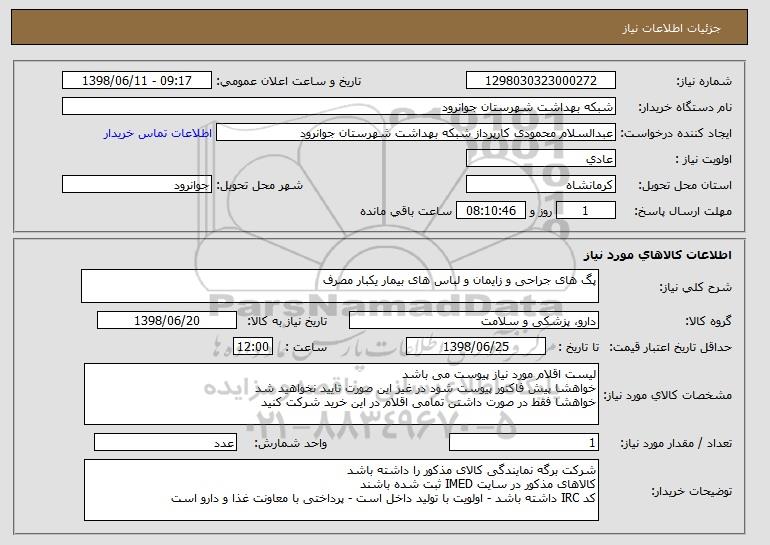The image size is (770, 545).
Task: Select the announcement date field 1398/06/11 - 09:17
Action: click(137, 81)
